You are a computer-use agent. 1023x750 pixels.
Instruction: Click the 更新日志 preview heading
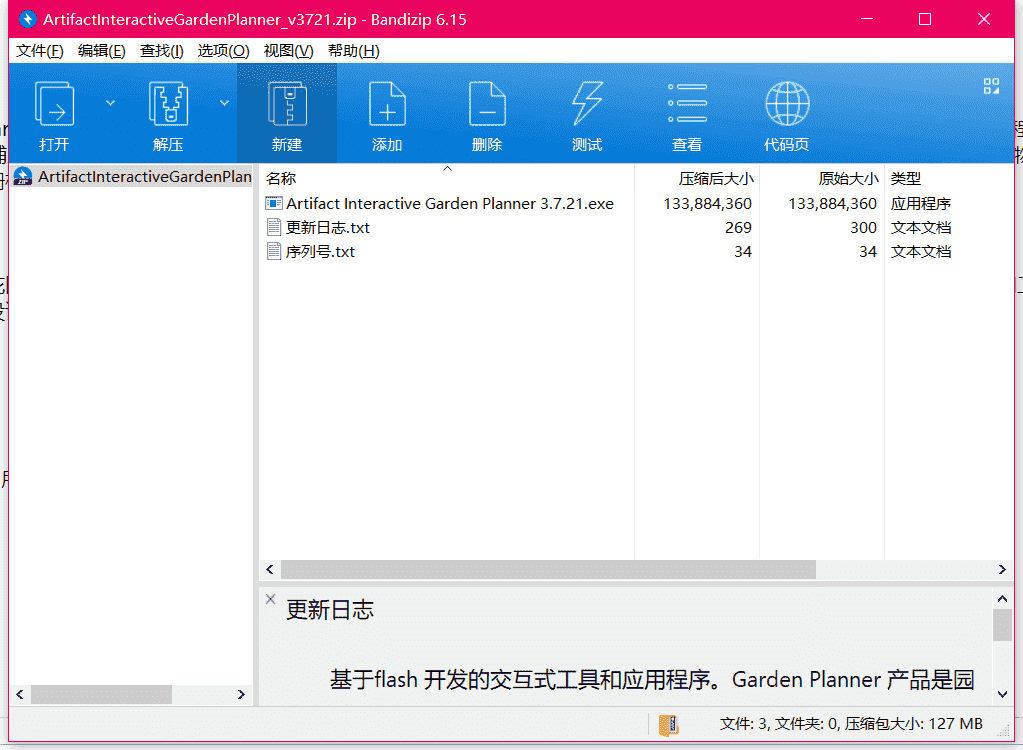pyautogui.click(x=329, y=610)
